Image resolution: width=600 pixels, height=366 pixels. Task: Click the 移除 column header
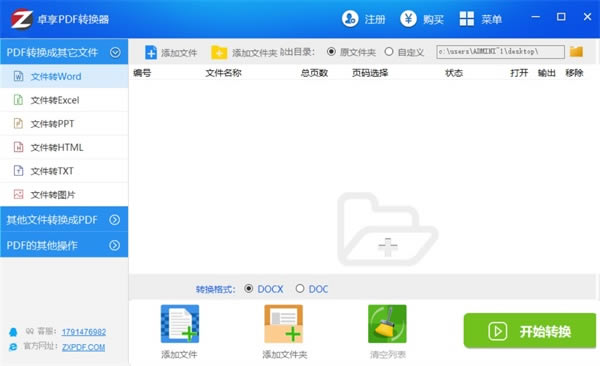(x=574, y=73)
